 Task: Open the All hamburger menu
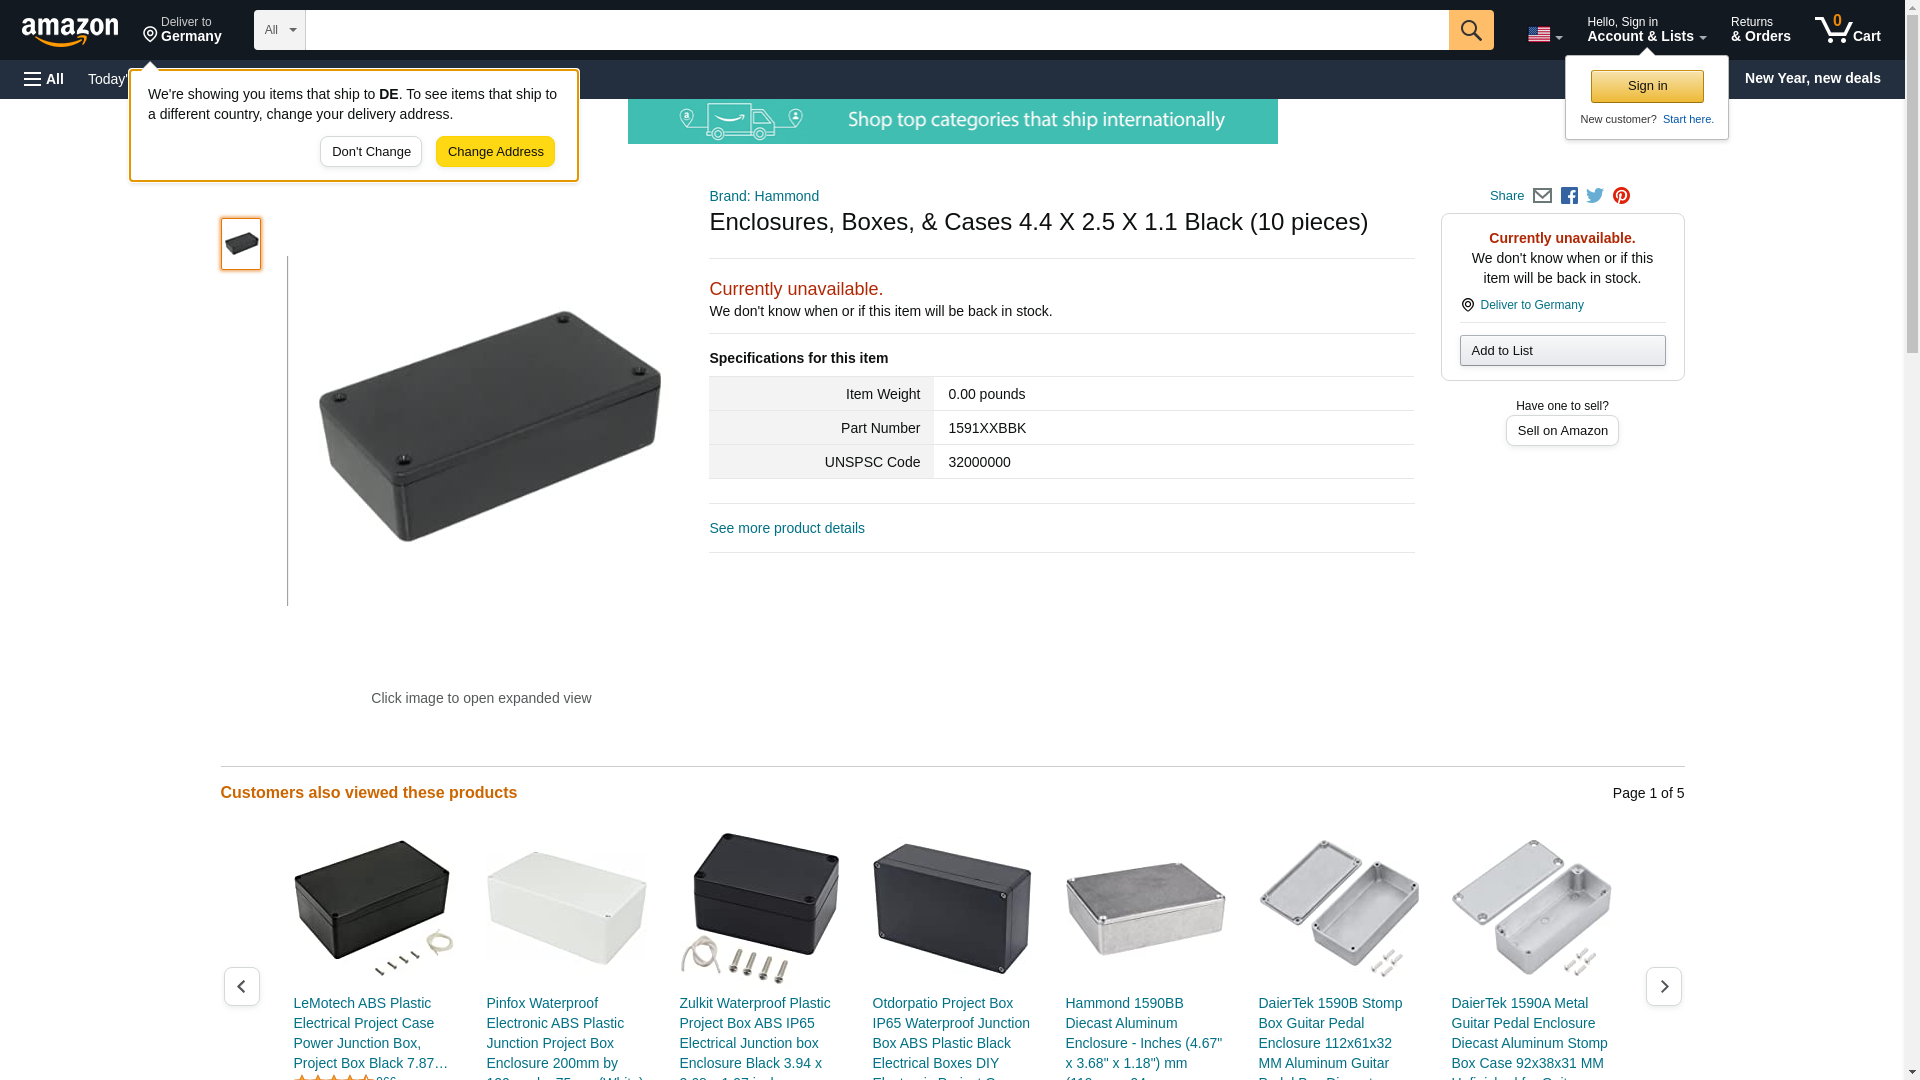[x=44, y=79]
